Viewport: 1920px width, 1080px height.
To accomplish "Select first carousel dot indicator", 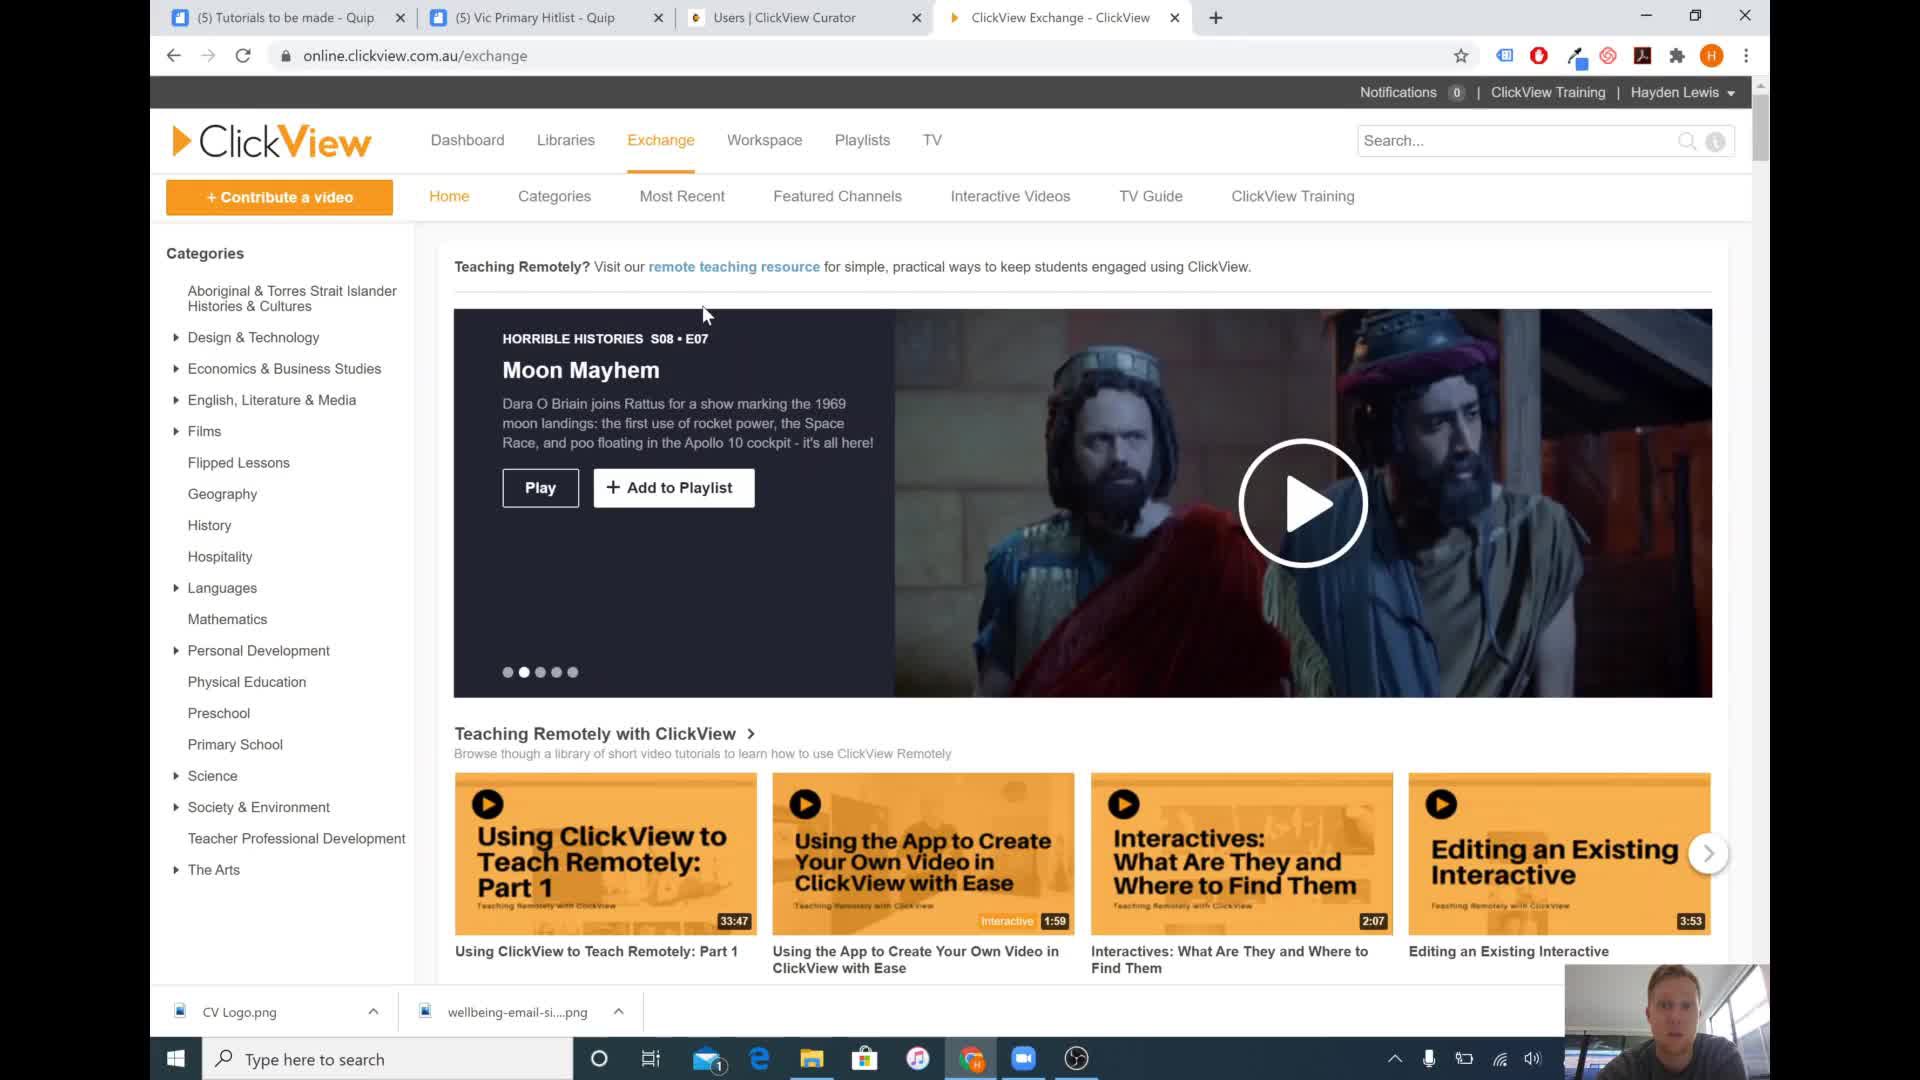I will tap(508, 672).
